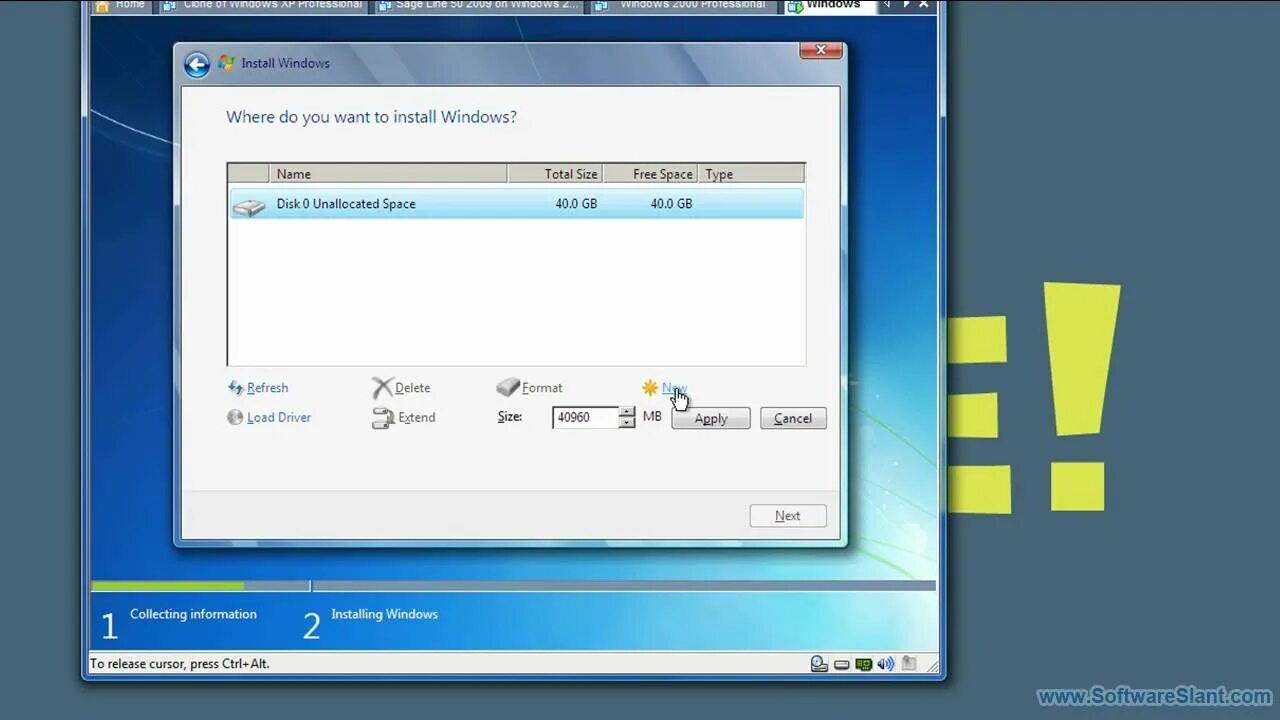Click the 40.0 GB Free Space cell
Screen dimensions: 1280x720
coord(671,204)
